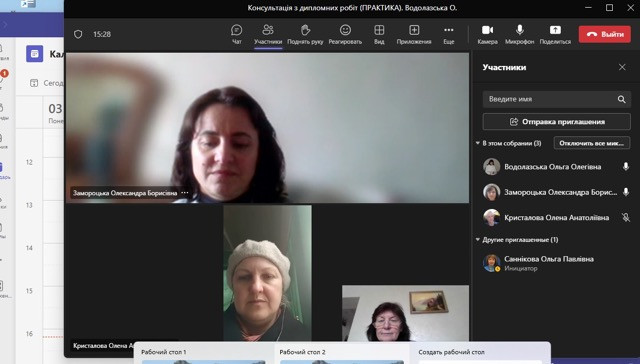Open the Еще more options menu
Screen dimensions: 640x364
449,34
